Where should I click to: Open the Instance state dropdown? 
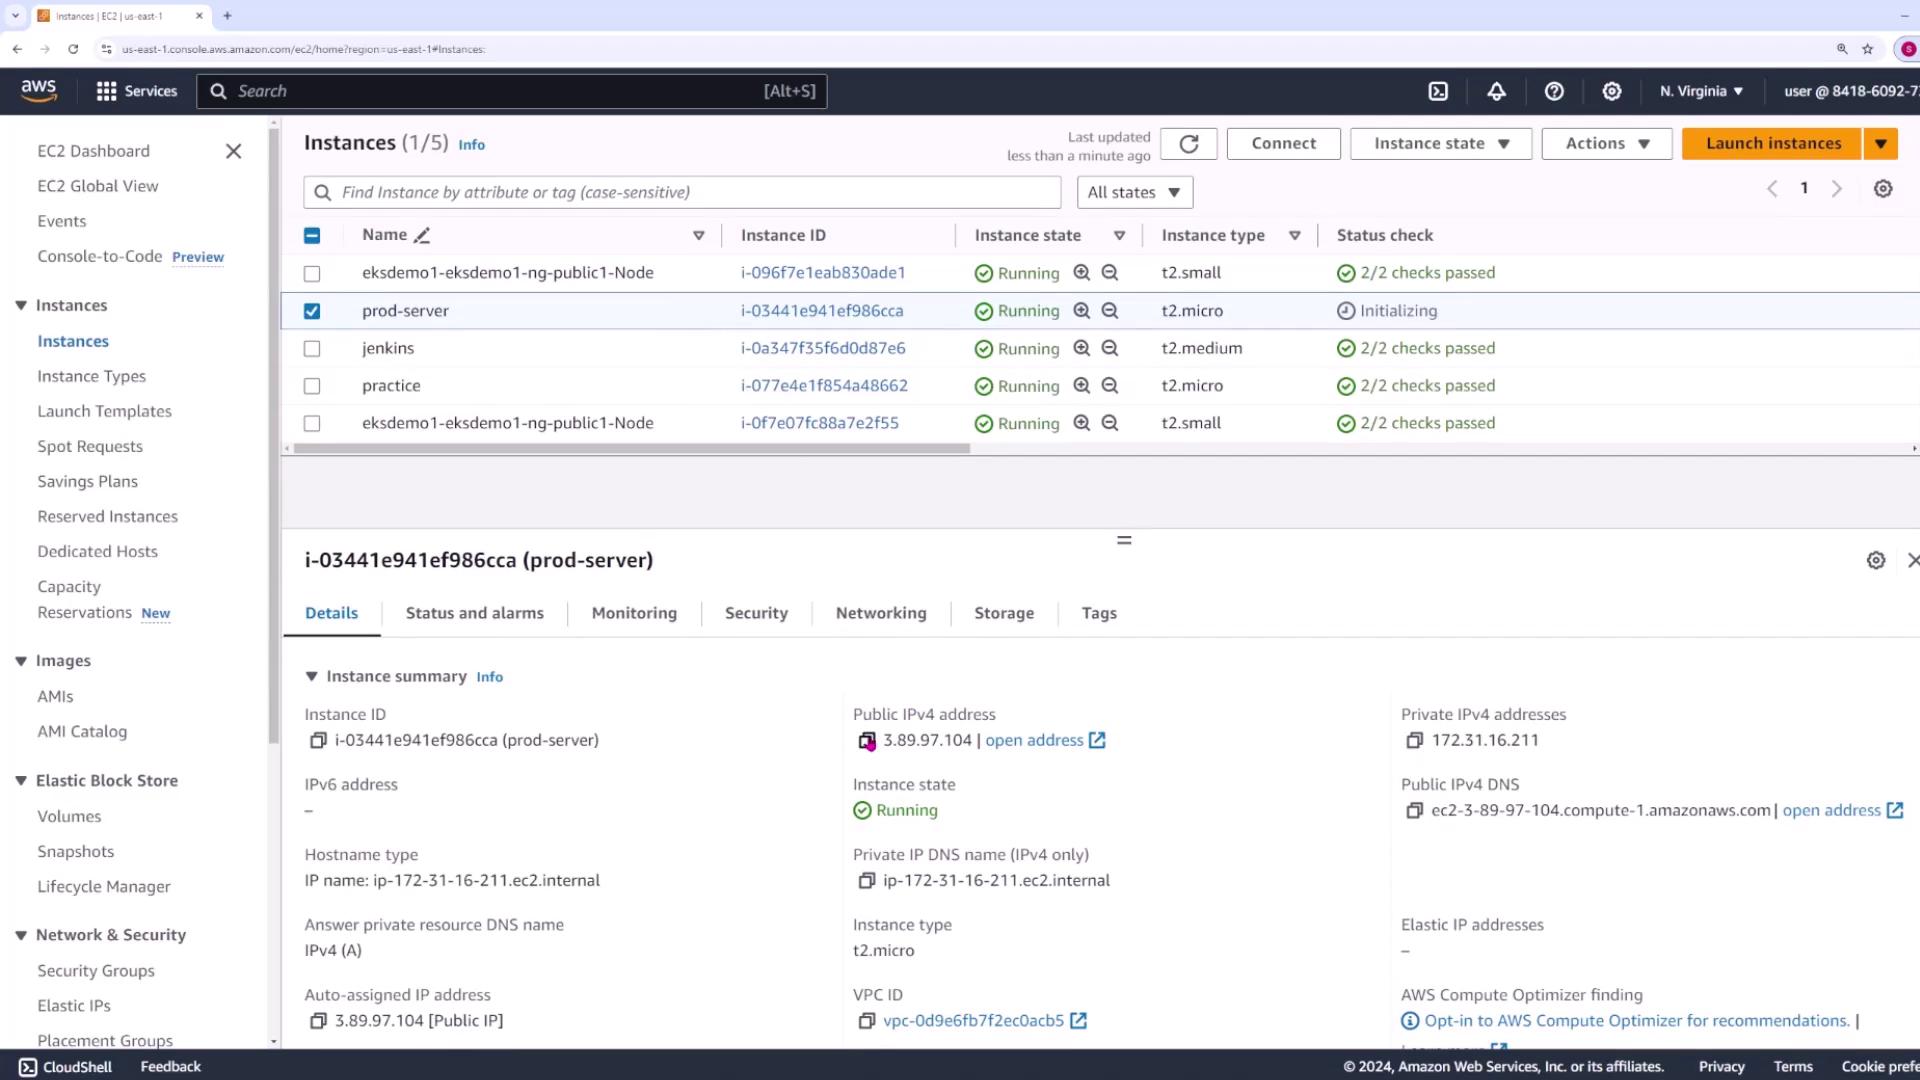tap(1440, 144)
